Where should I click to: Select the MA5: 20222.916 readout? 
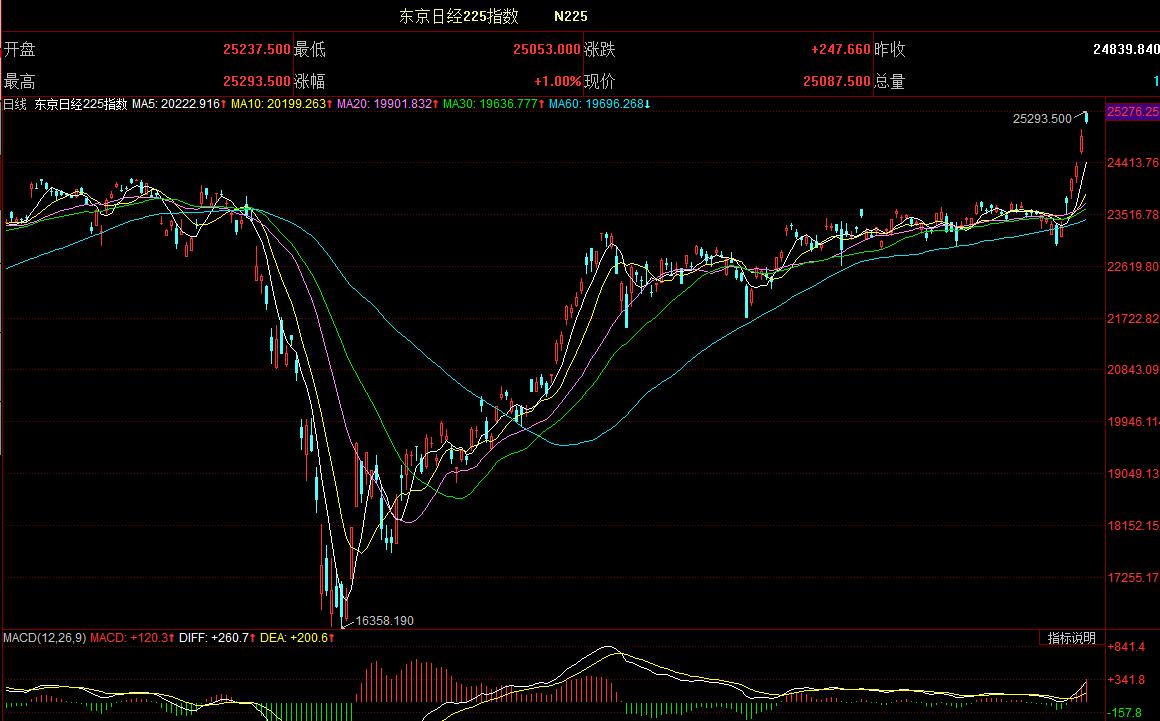click(179, 104)
